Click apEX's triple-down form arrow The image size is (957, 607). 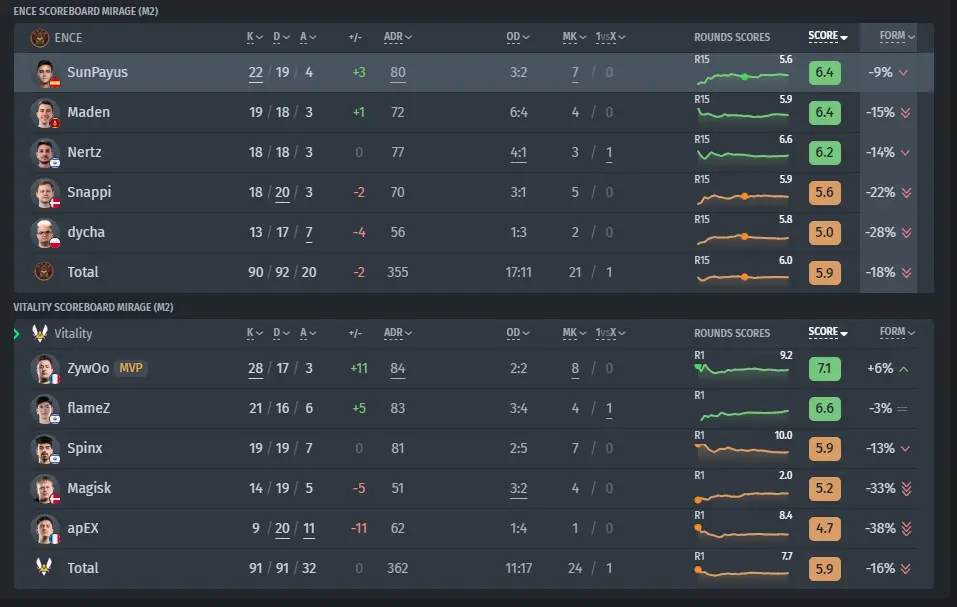pyautogui.click(x=906, y=528)
